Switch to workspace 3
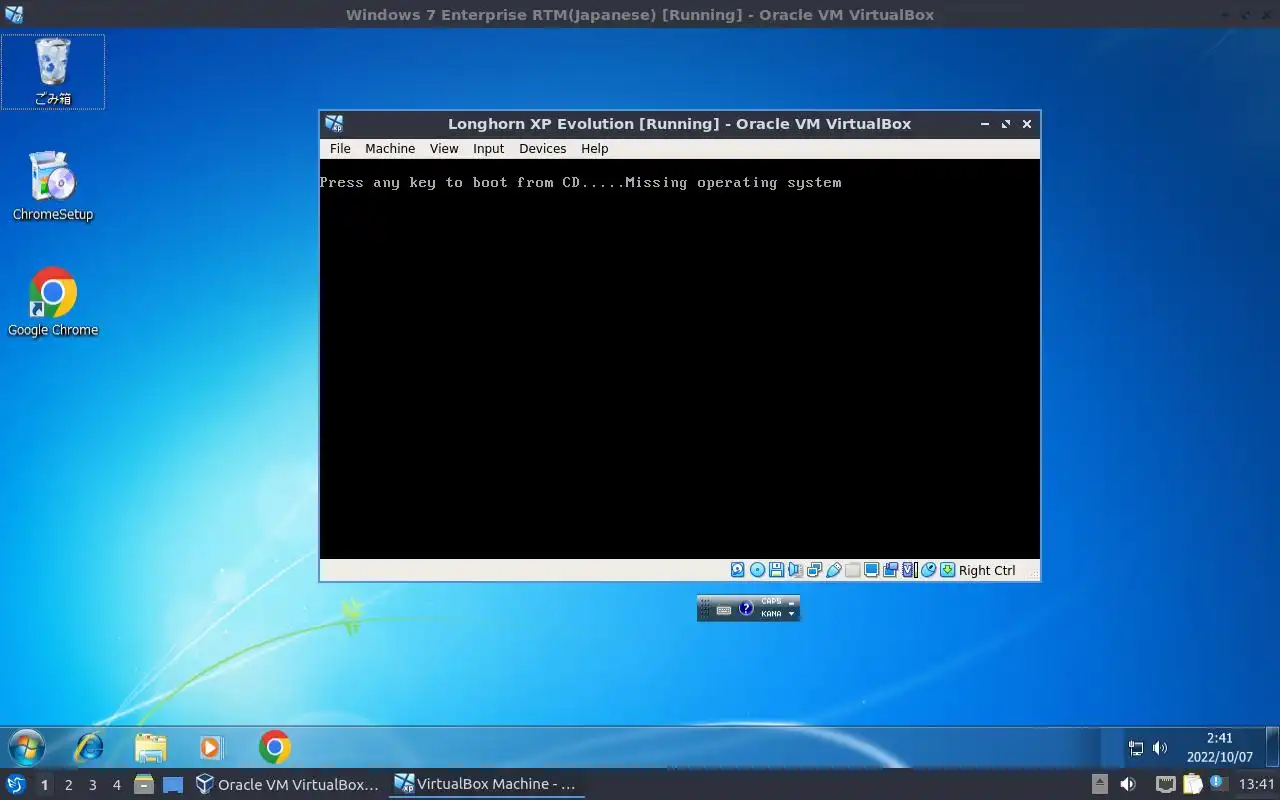This screenshot has width=1280, height=800. 92,785
